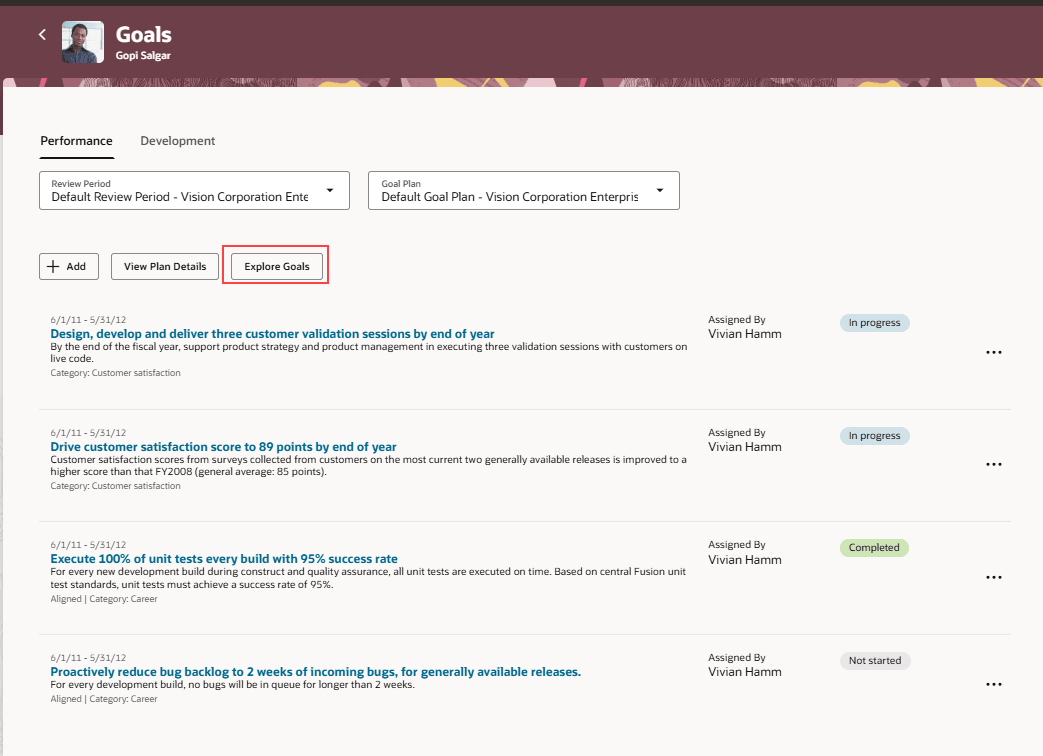1043x756 pixels.
Task: Click the Add button to create a goal
Action: 68,266
